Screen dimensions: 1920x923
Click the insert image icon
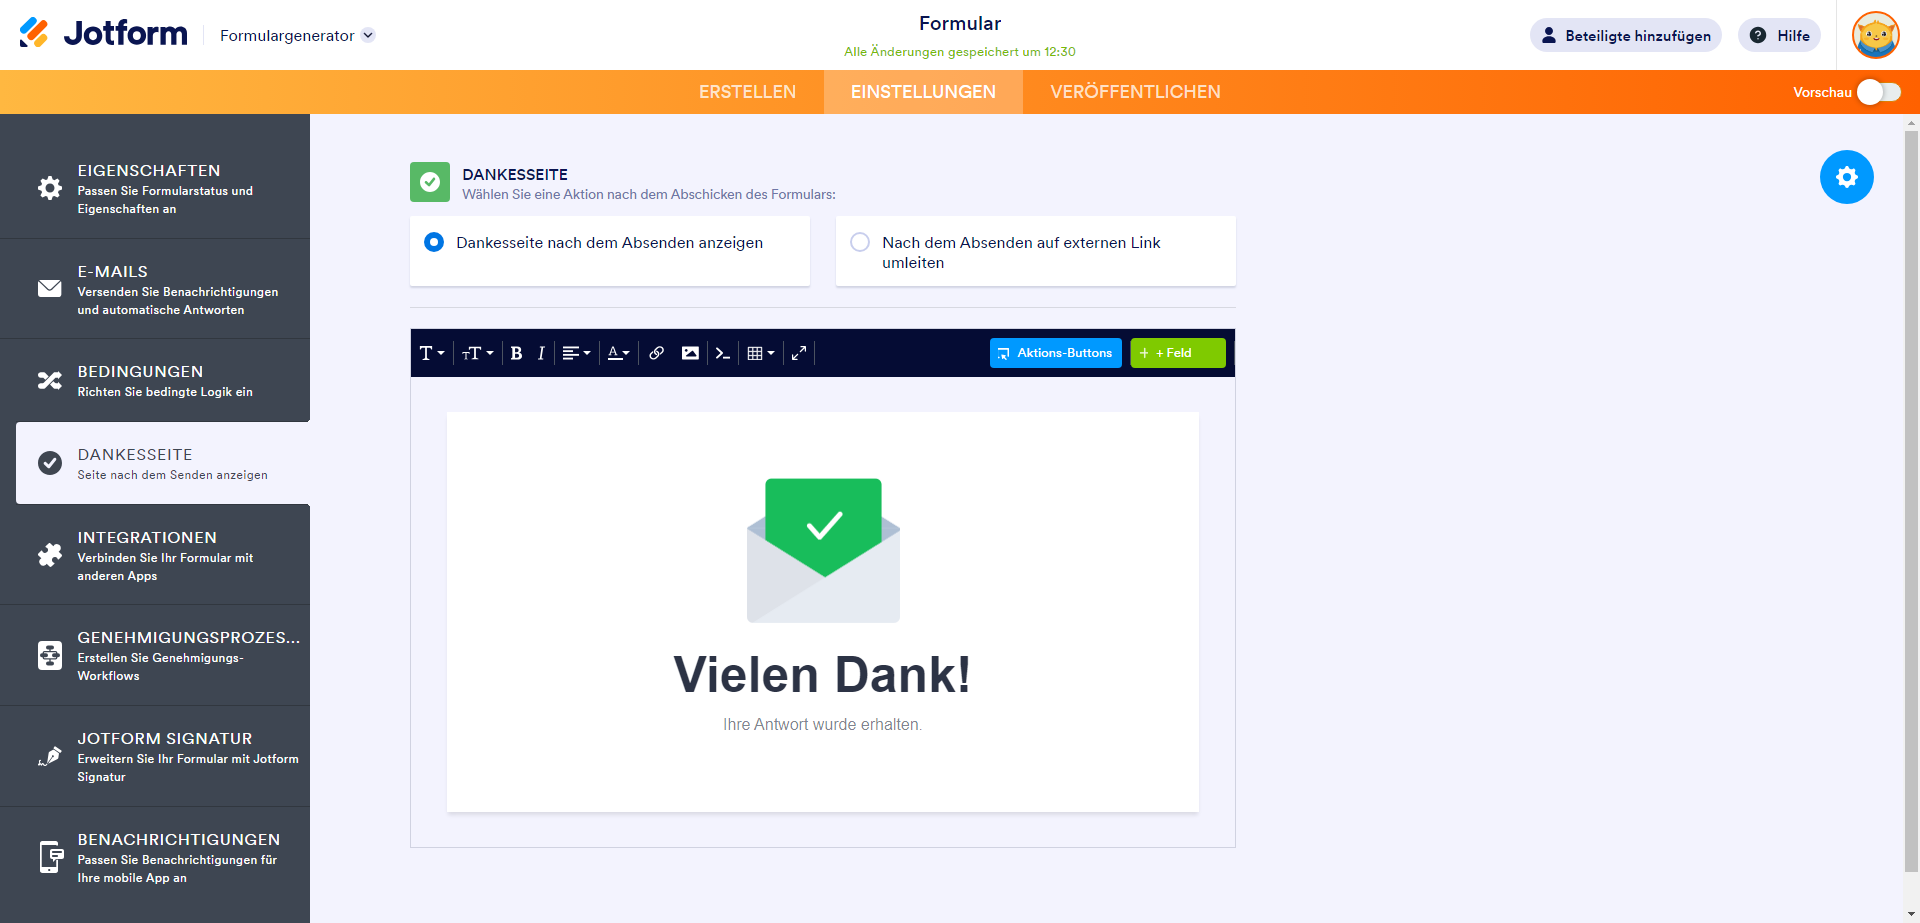(690, 353)
